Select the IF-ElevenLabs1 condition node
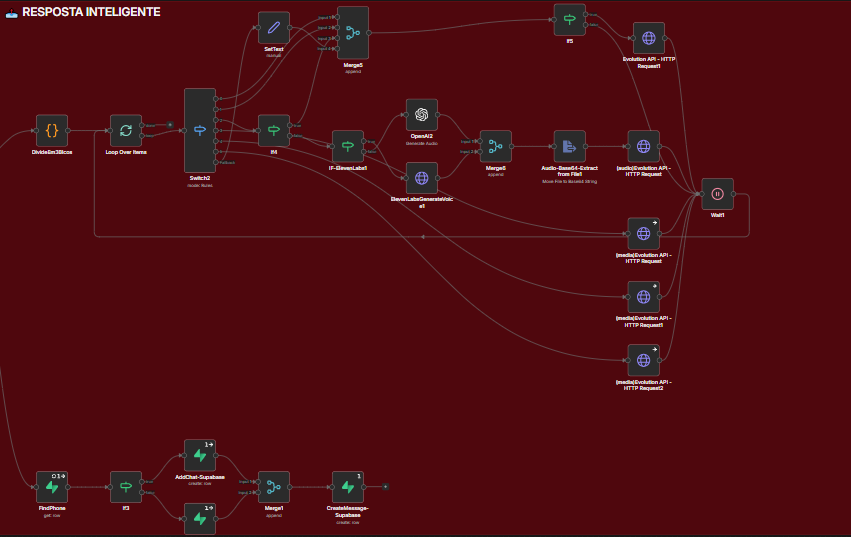Screen dimensions: 851x537 (x=347, y=146)
